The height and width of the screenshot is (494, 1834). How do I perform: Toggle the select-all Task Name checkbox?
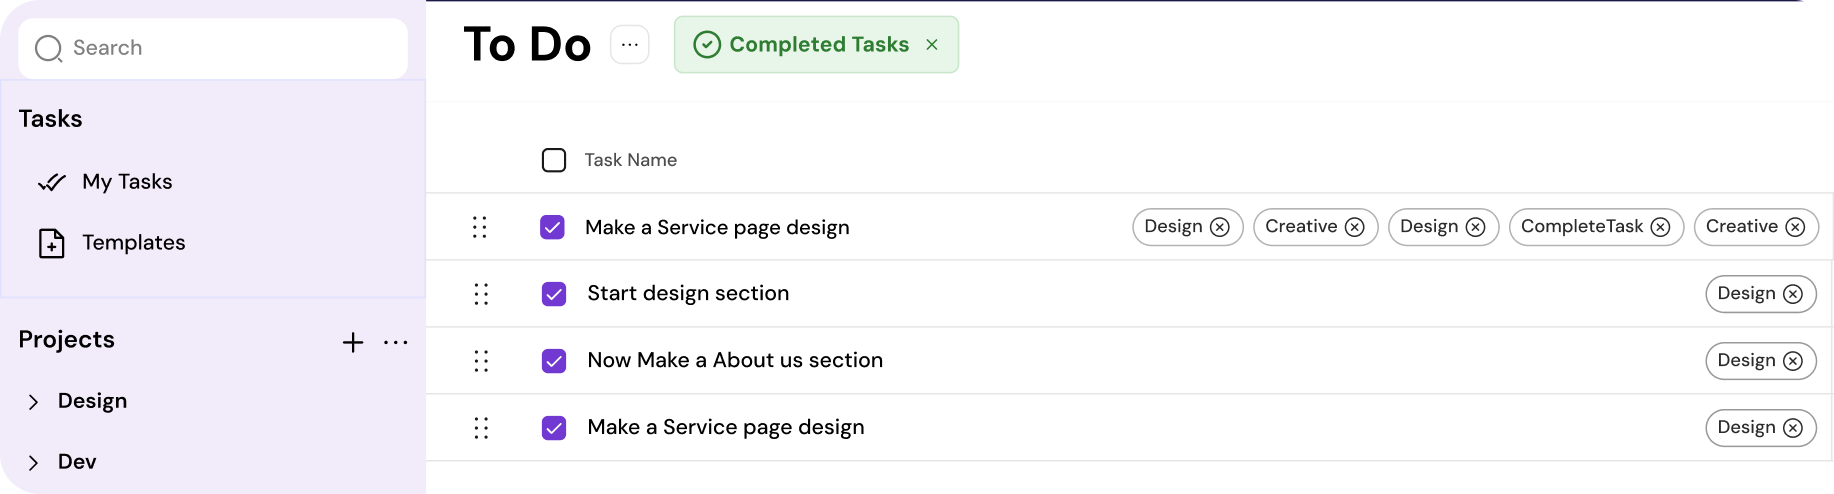554,160
